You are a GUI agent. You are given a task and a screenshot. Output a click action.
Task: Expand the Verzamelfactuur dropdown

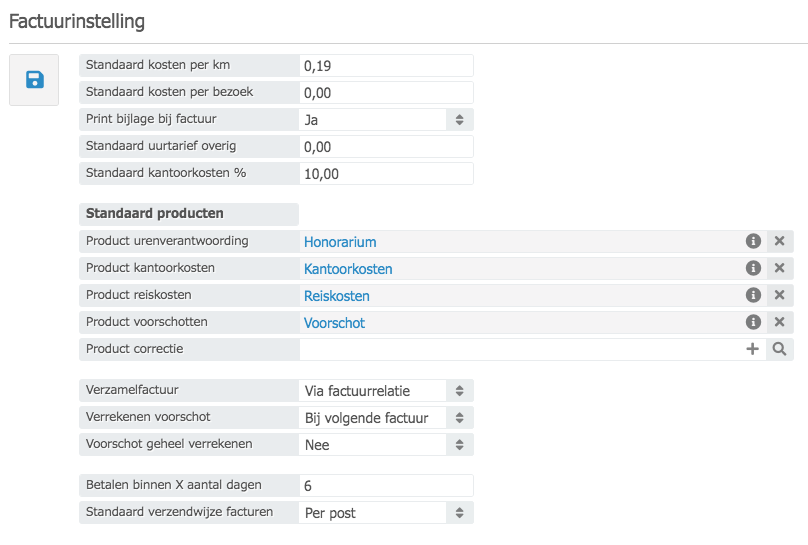pyautogui.click(x=386, y=390)
